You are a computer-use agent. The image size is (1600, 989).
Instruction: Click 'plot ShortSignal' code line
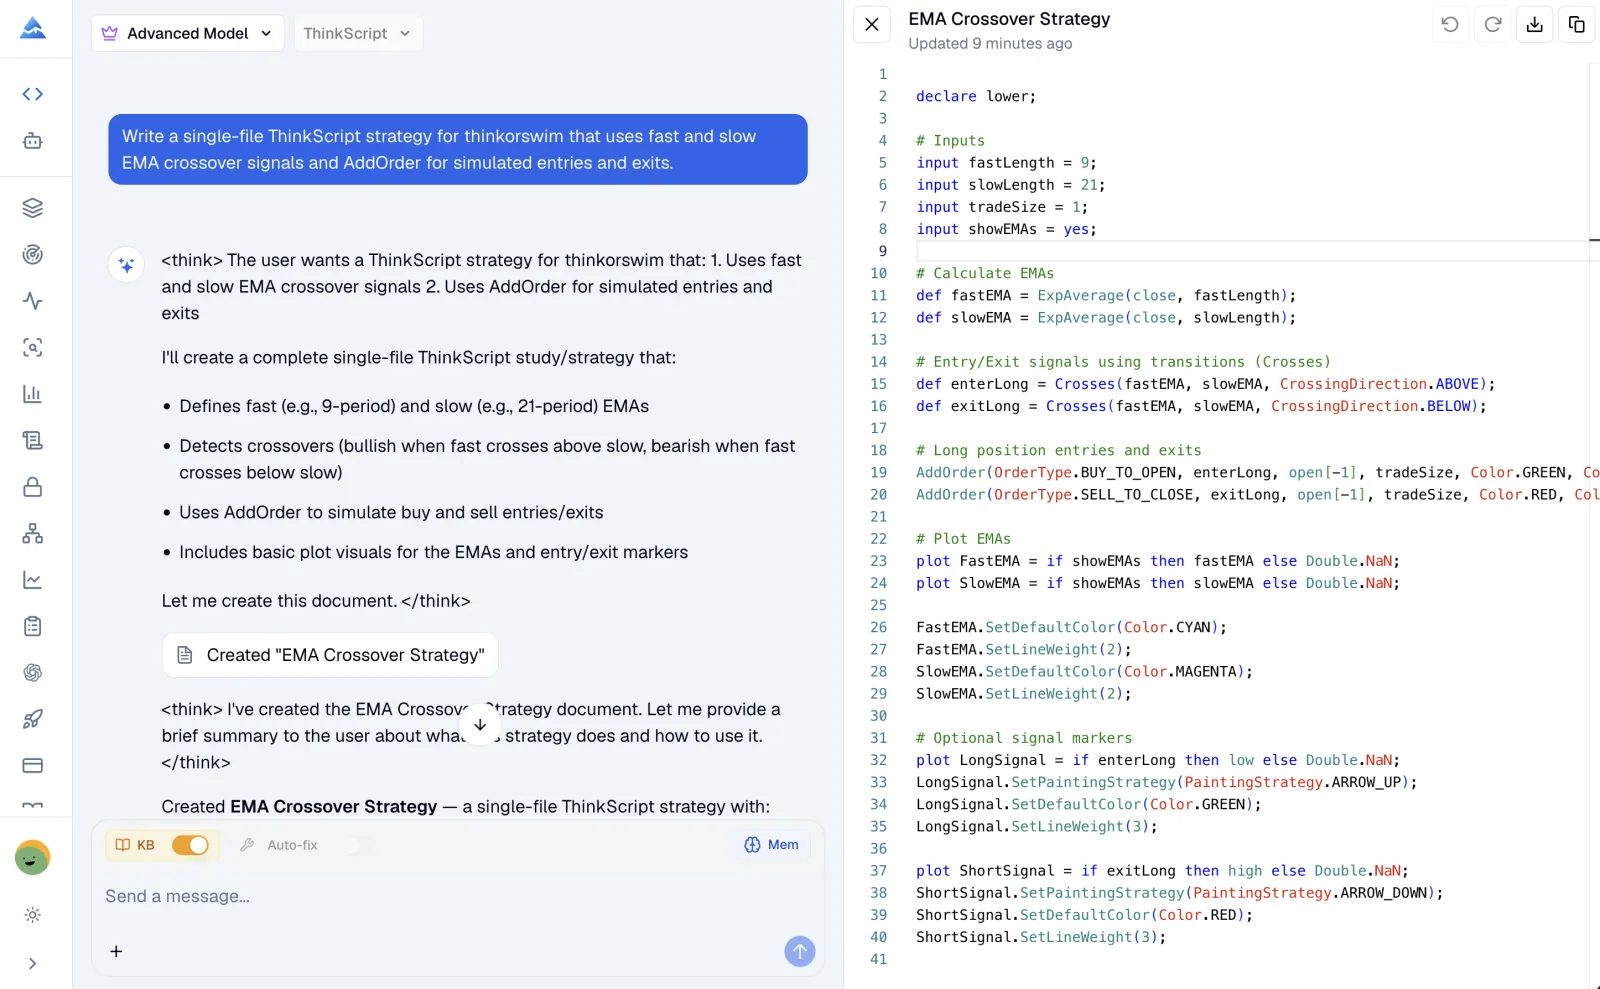coord(1162,870)
